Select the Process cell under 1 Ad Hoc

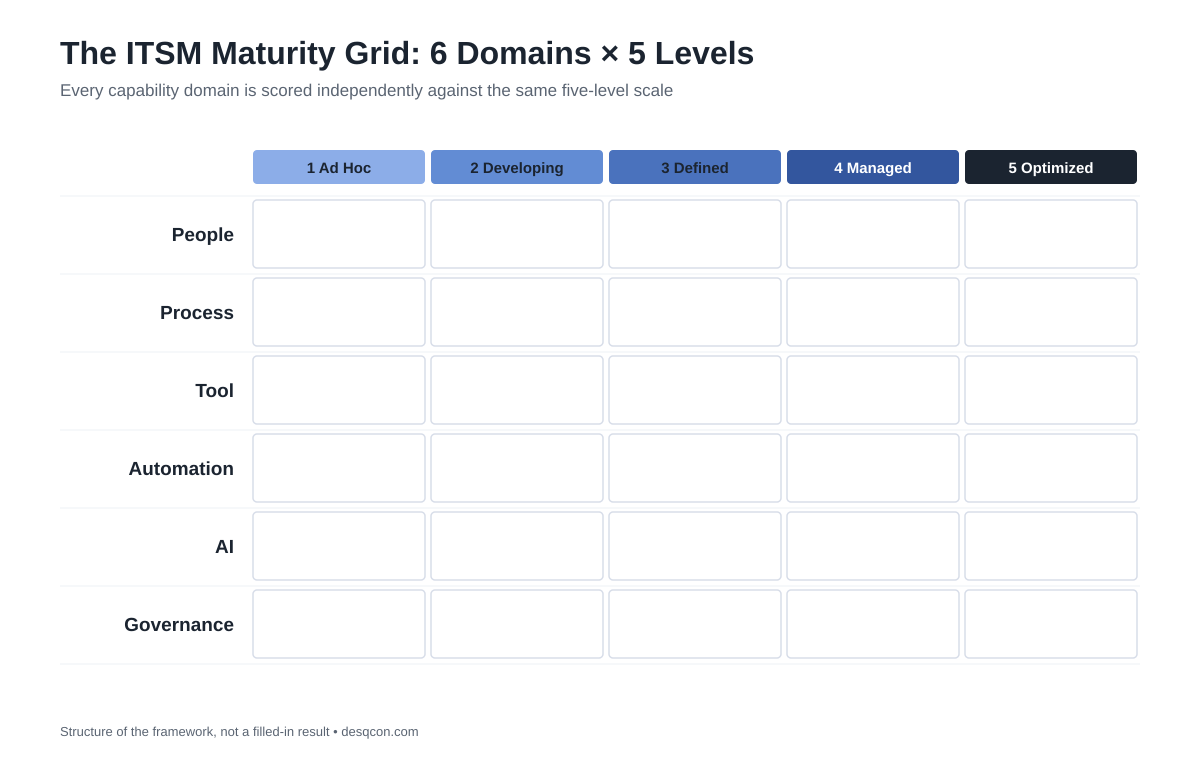pos(339,312)
